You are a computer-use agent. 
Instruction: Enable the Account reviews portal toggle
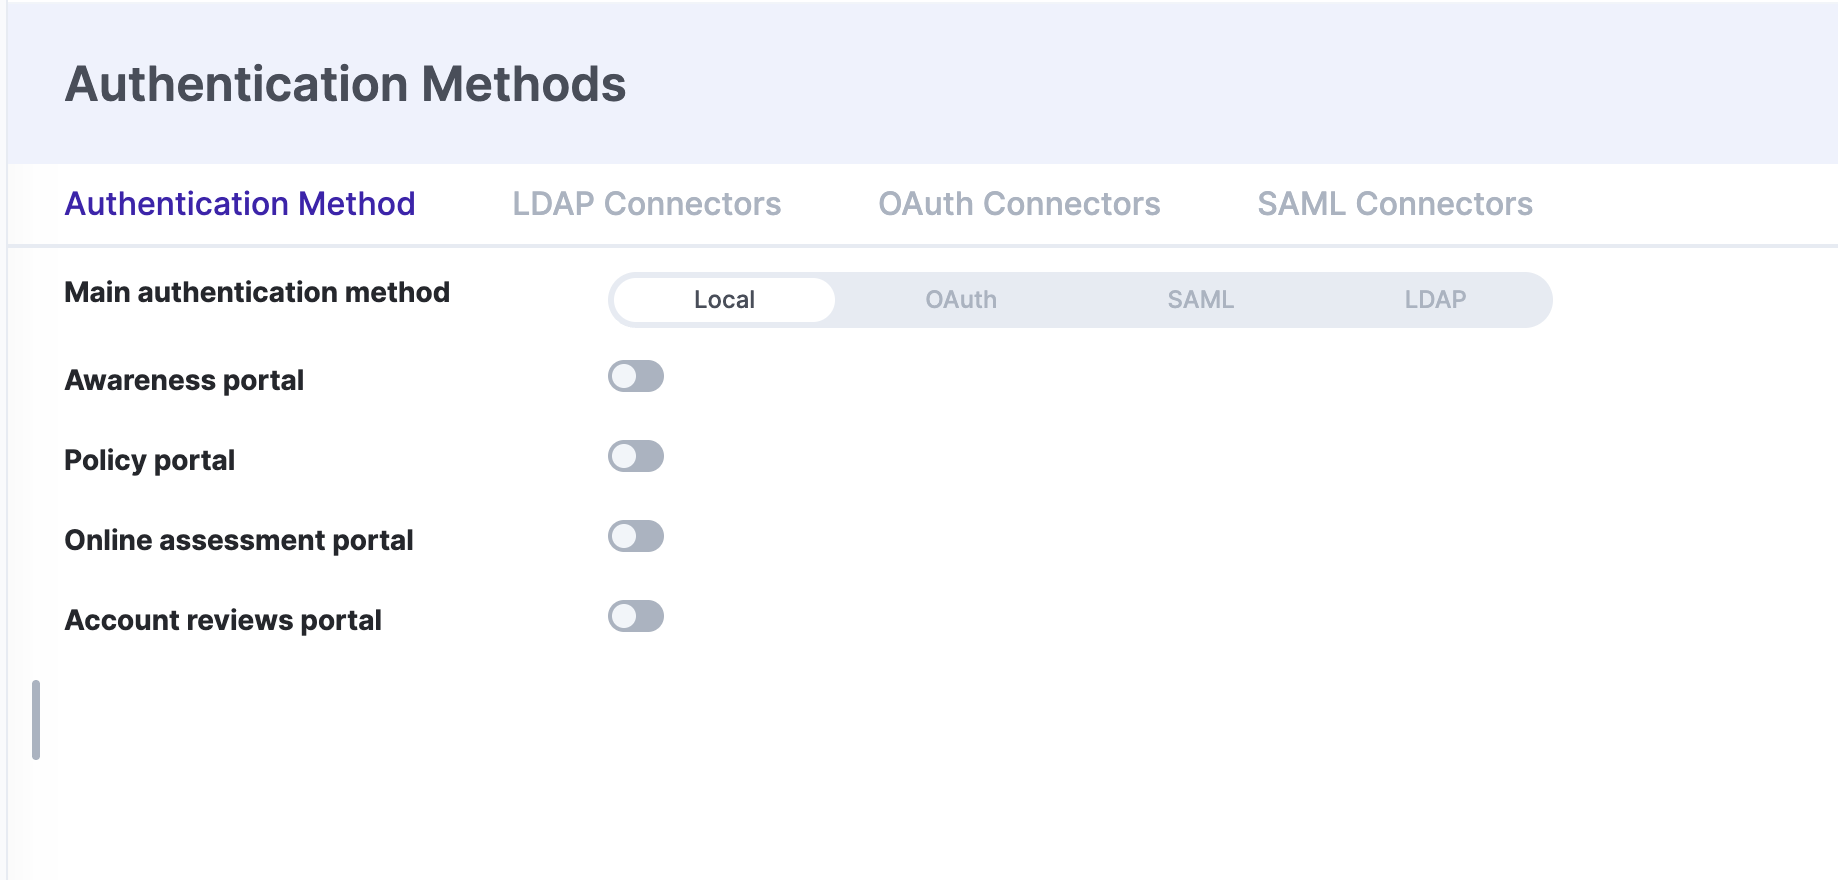(636, 616)
